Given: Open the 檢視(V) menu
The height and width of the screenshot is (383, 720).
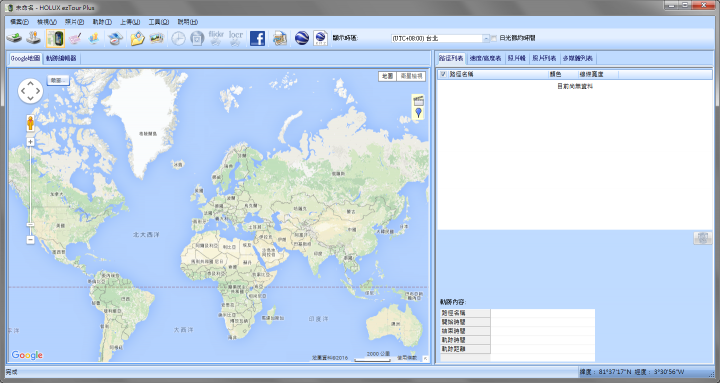Looking at the screenshot, I should pyautogui.click(x=47, y=22).
